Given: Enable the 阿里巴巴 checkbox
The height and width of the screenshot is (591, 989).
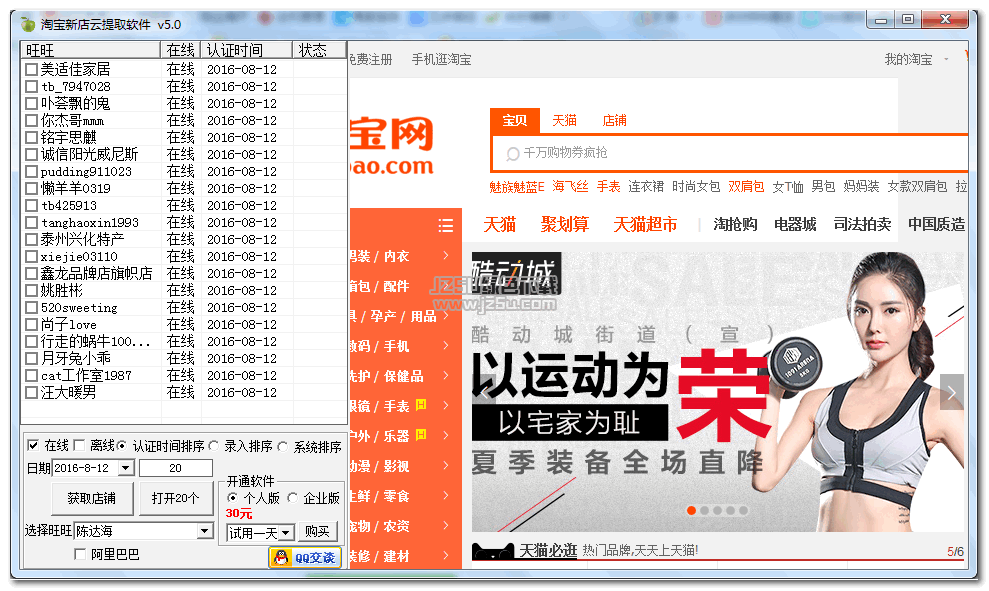Looking at the screenshot, I should click(x=80, y=554).
